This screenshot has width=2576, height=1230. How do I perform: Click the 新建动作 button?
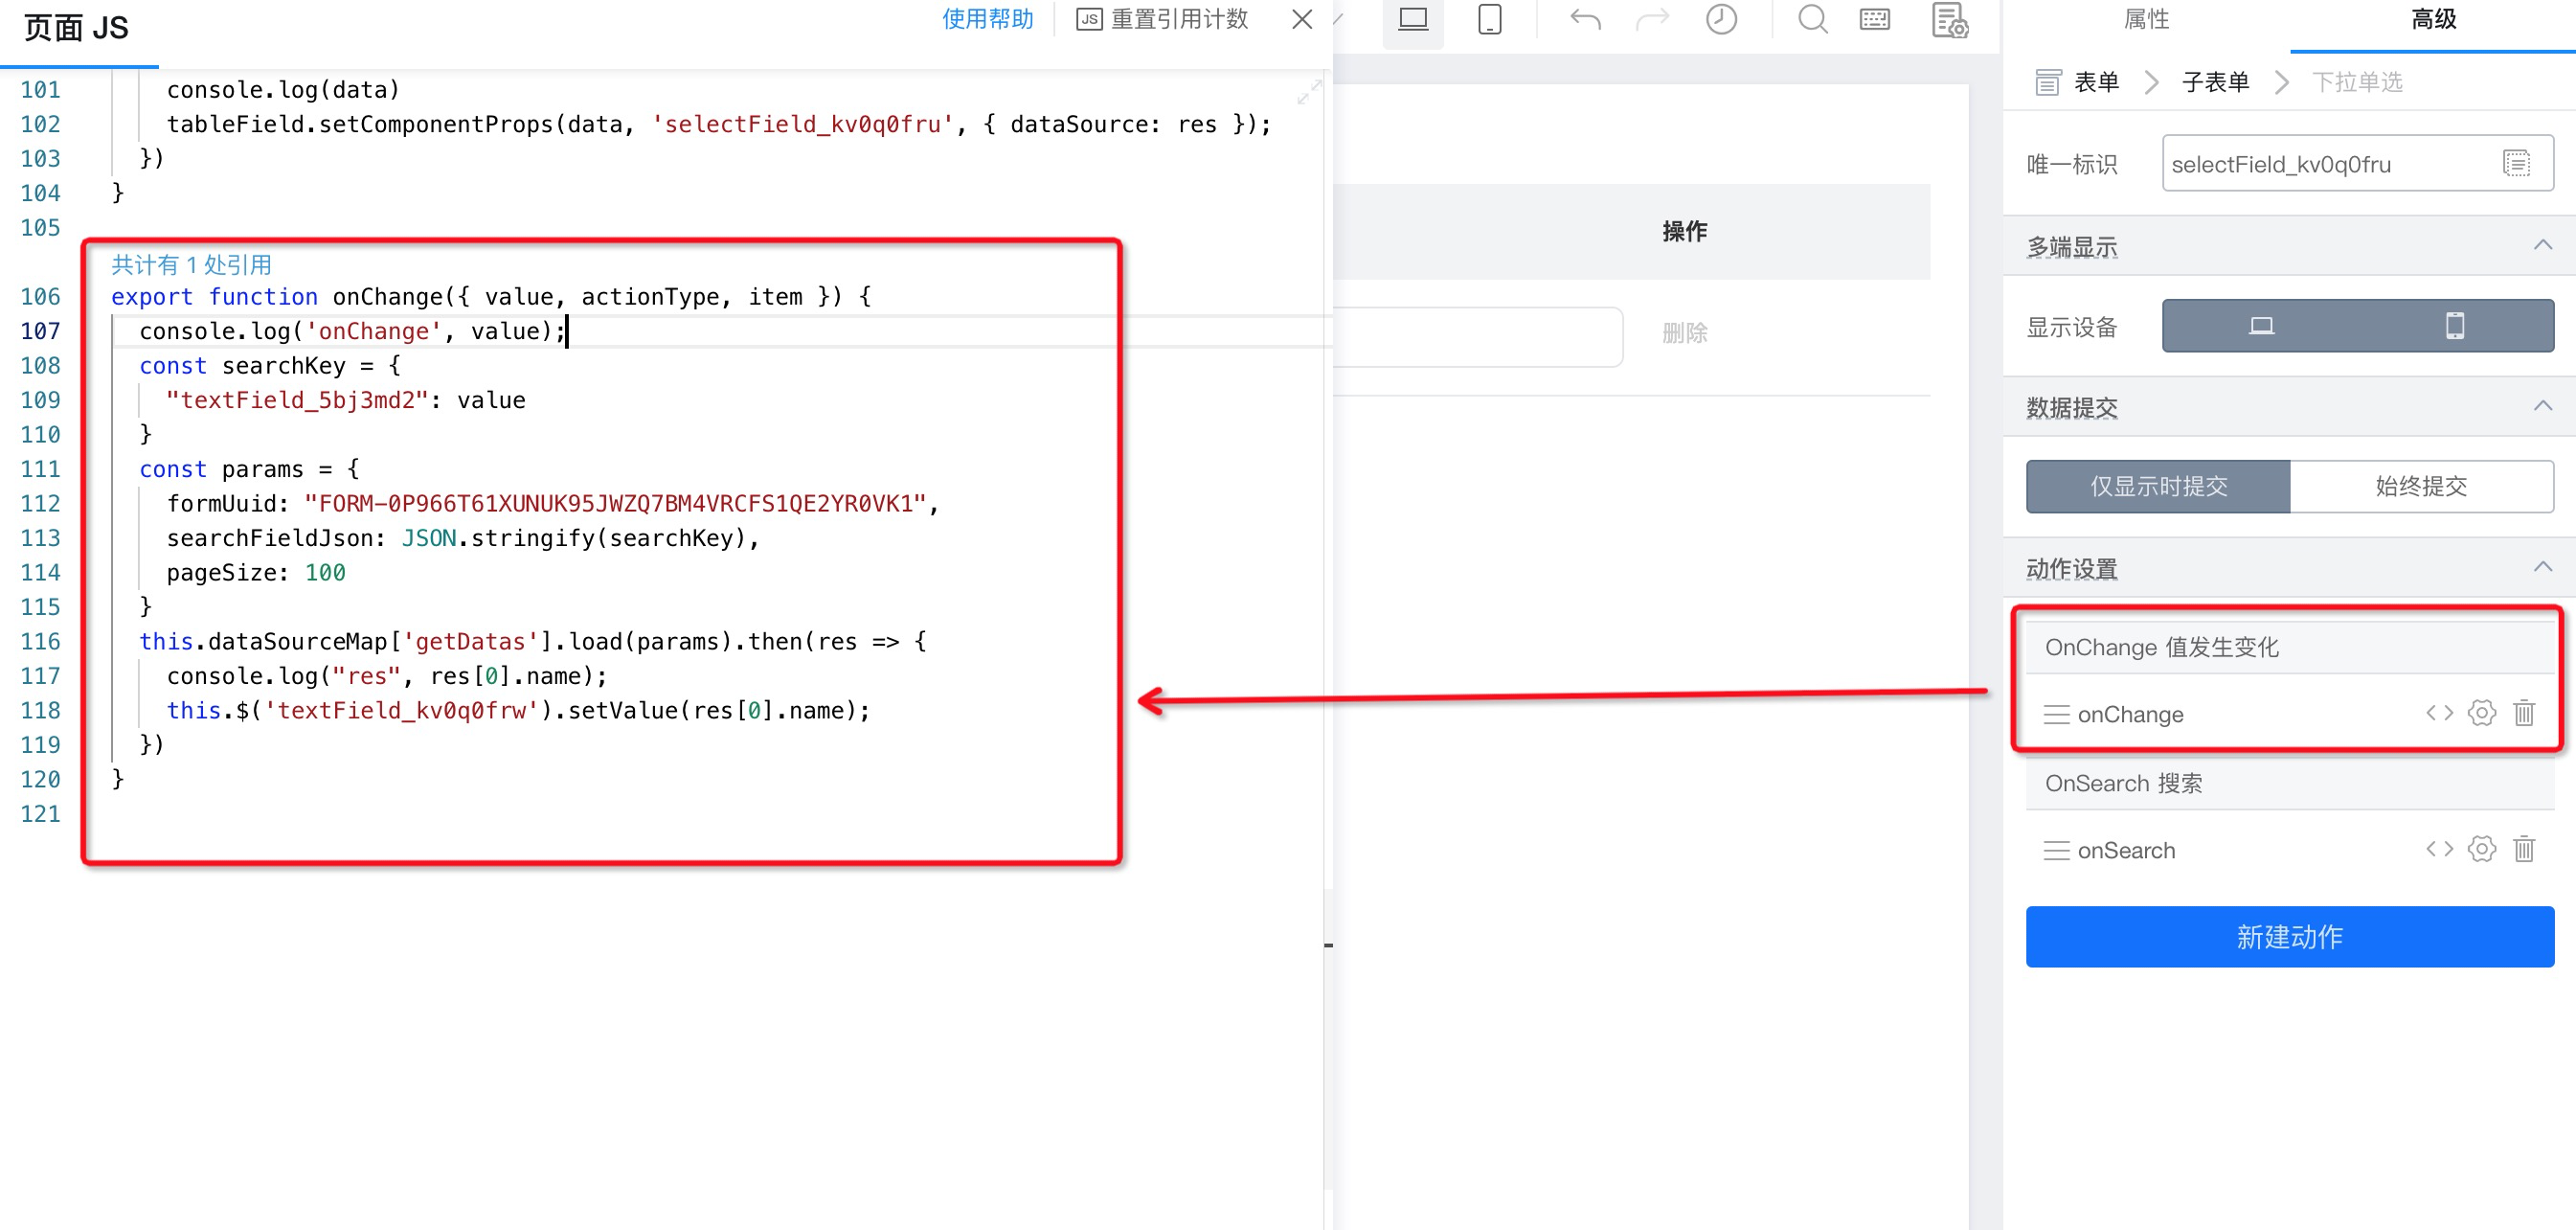[x=2290, y=936]
